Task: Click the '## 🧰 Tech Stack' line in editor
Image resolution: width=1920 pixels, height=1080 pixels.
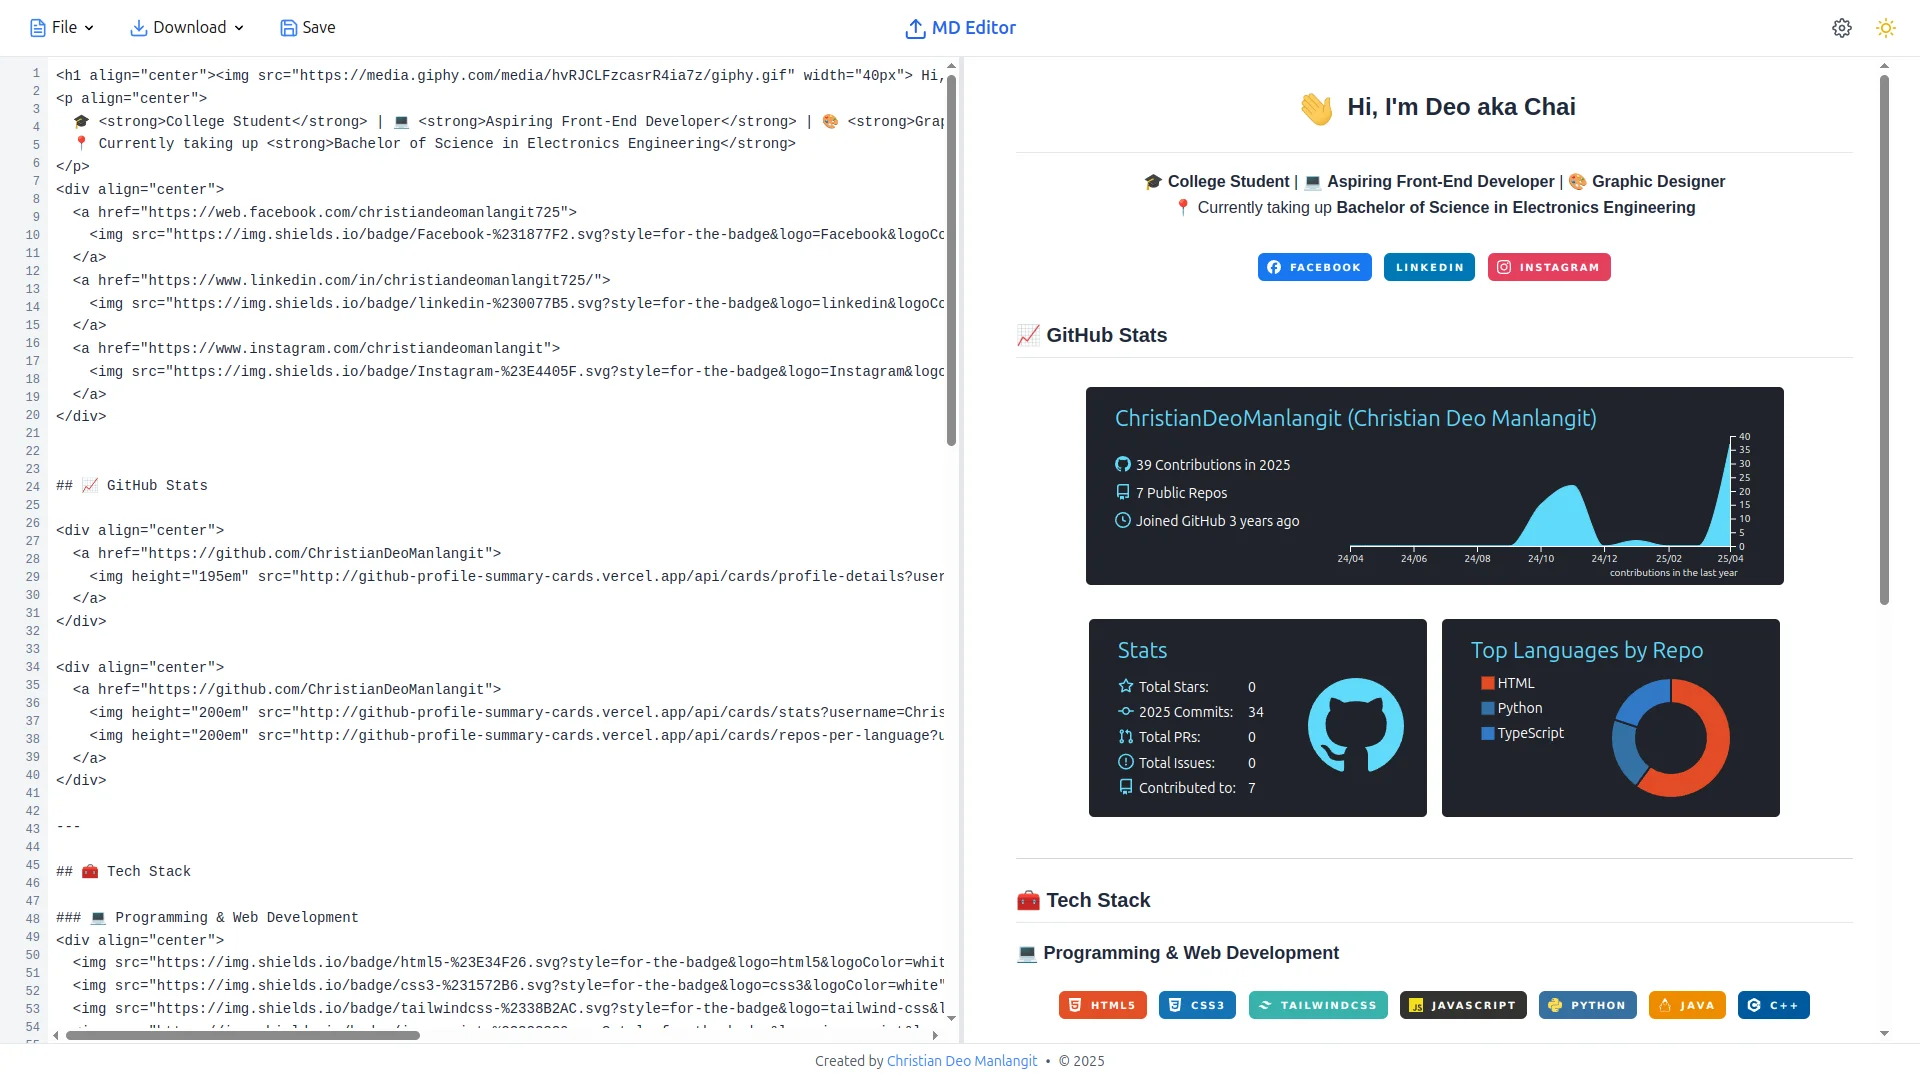Action: pyautogui.click(x=123, y=871)
